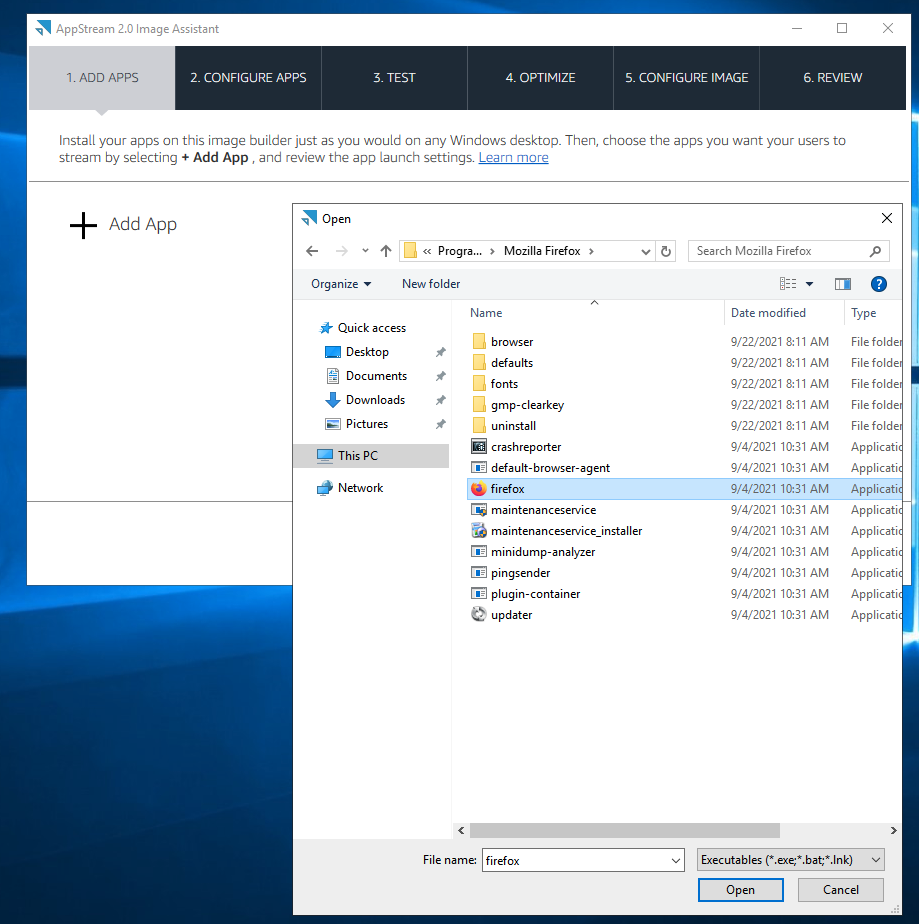Select the gmp-clearkey folder name

tap(527, 405)
